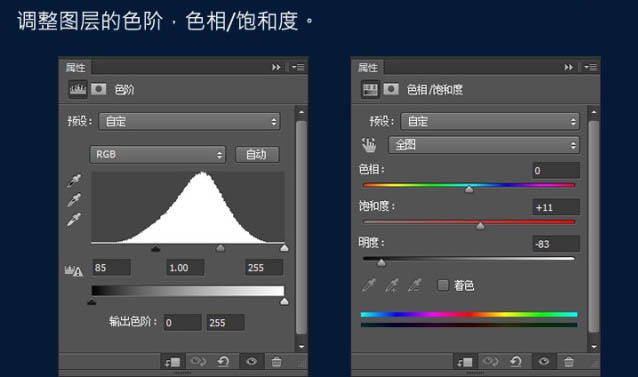This screenshot has height=377, width=638.
Task: Reset Levels adjustment to defaults
Action: point(223,361)
